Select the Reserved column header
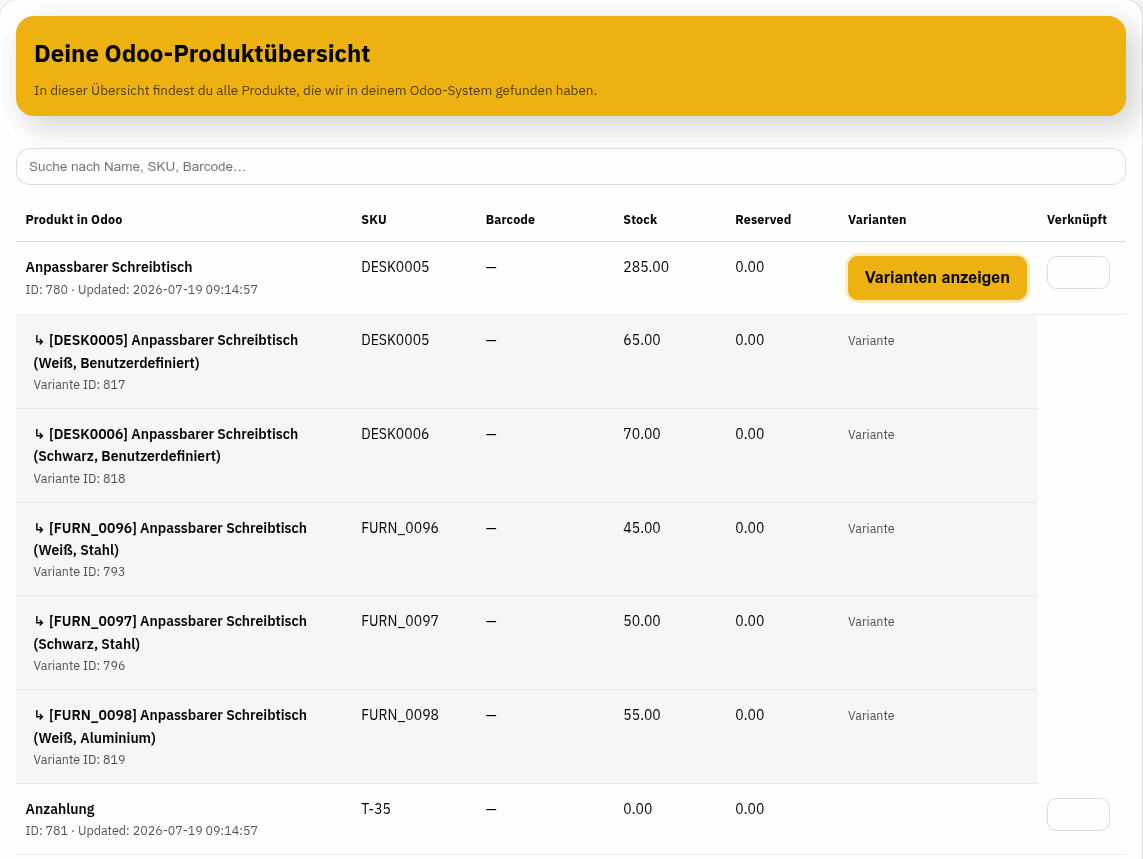This screenshot has height=859, width=1143. point(762,219)
